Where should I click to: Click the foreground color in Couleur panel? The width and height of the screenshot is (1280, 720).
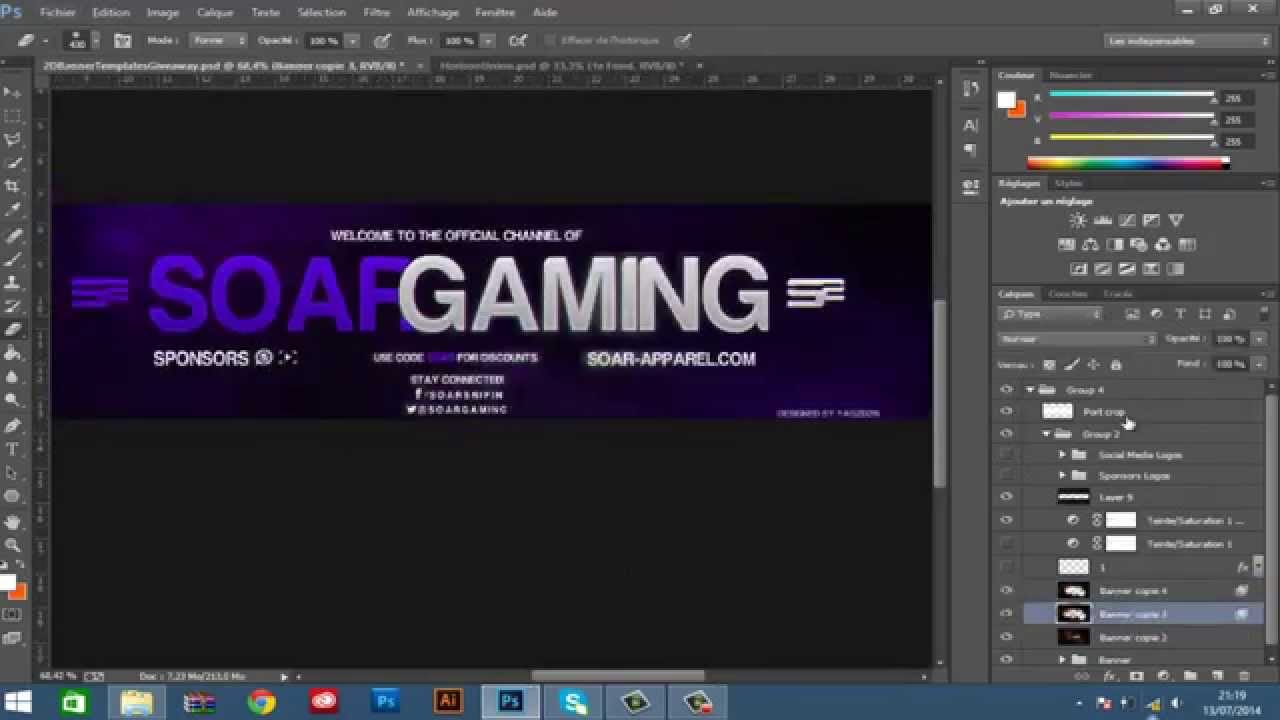[1006, 101]
